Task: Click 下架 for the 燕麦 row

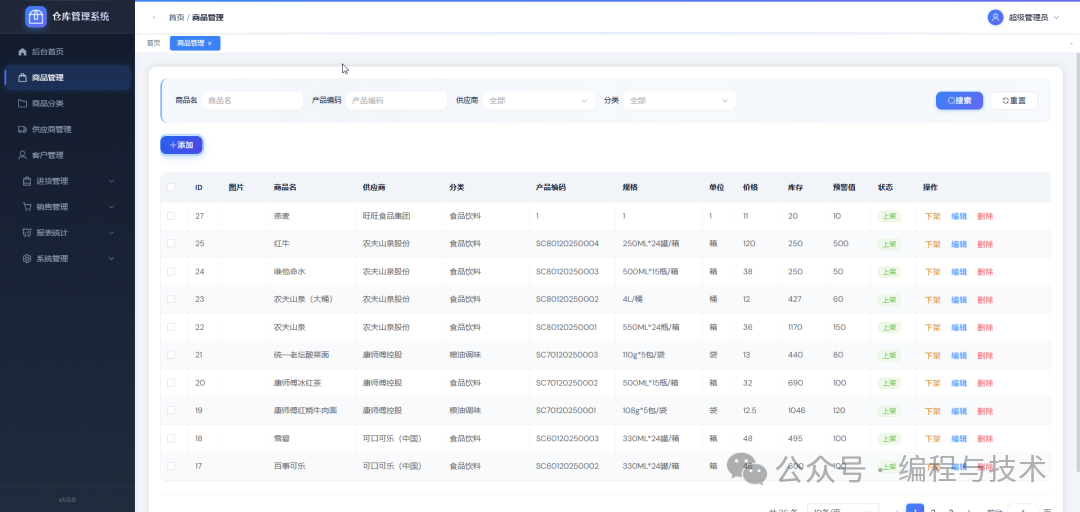Action: (x=932, y=216)
